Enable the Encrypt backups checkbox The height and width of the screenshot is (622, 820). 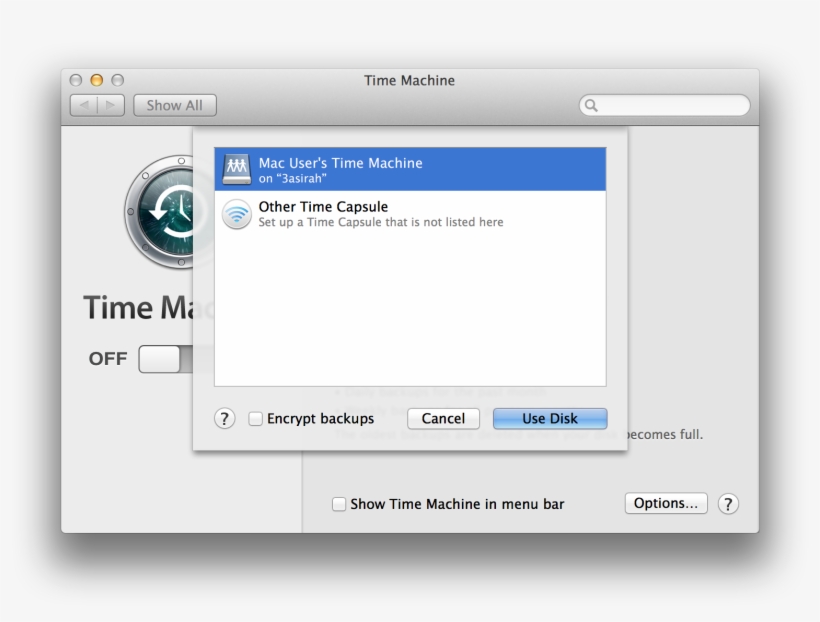(256, 419)
